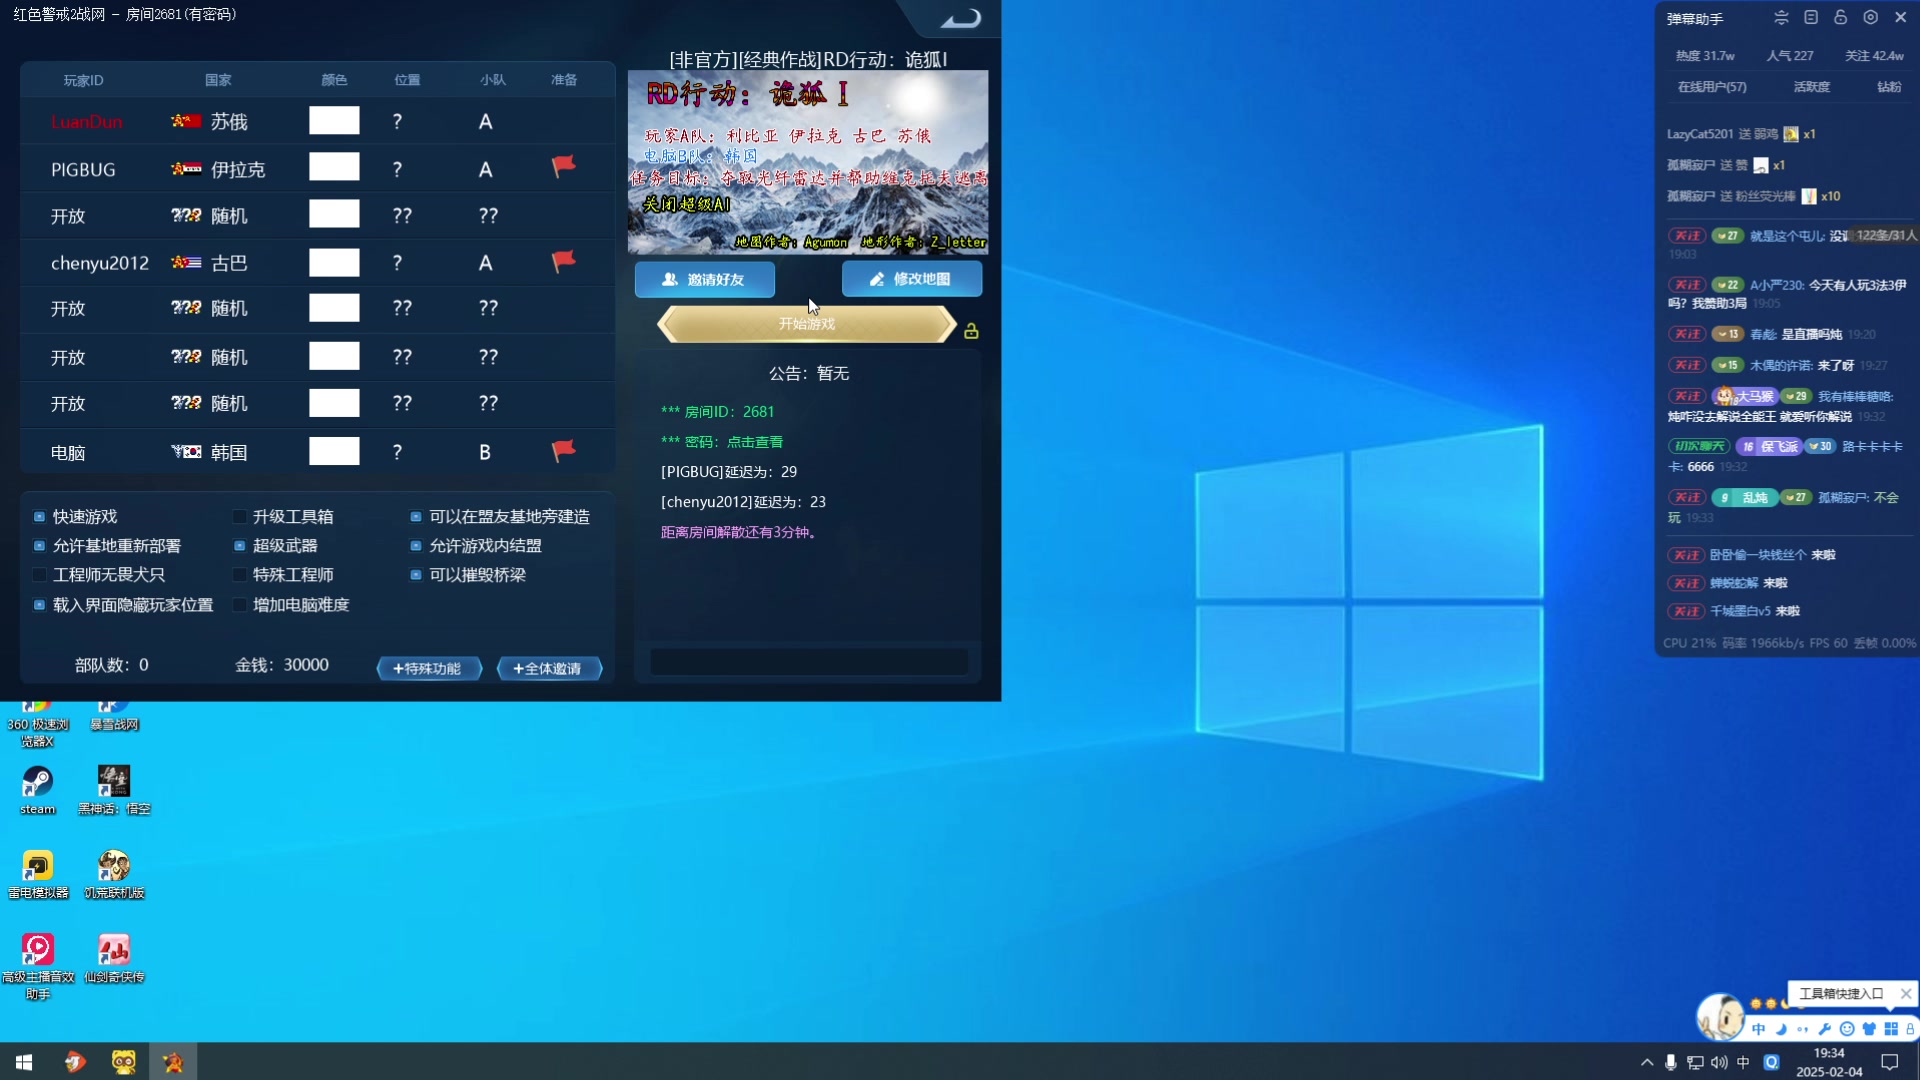The image size is (1920, 1080).
Task: Click the shirt skin icon in the input method toolbar
Action: point(1869,1029)
